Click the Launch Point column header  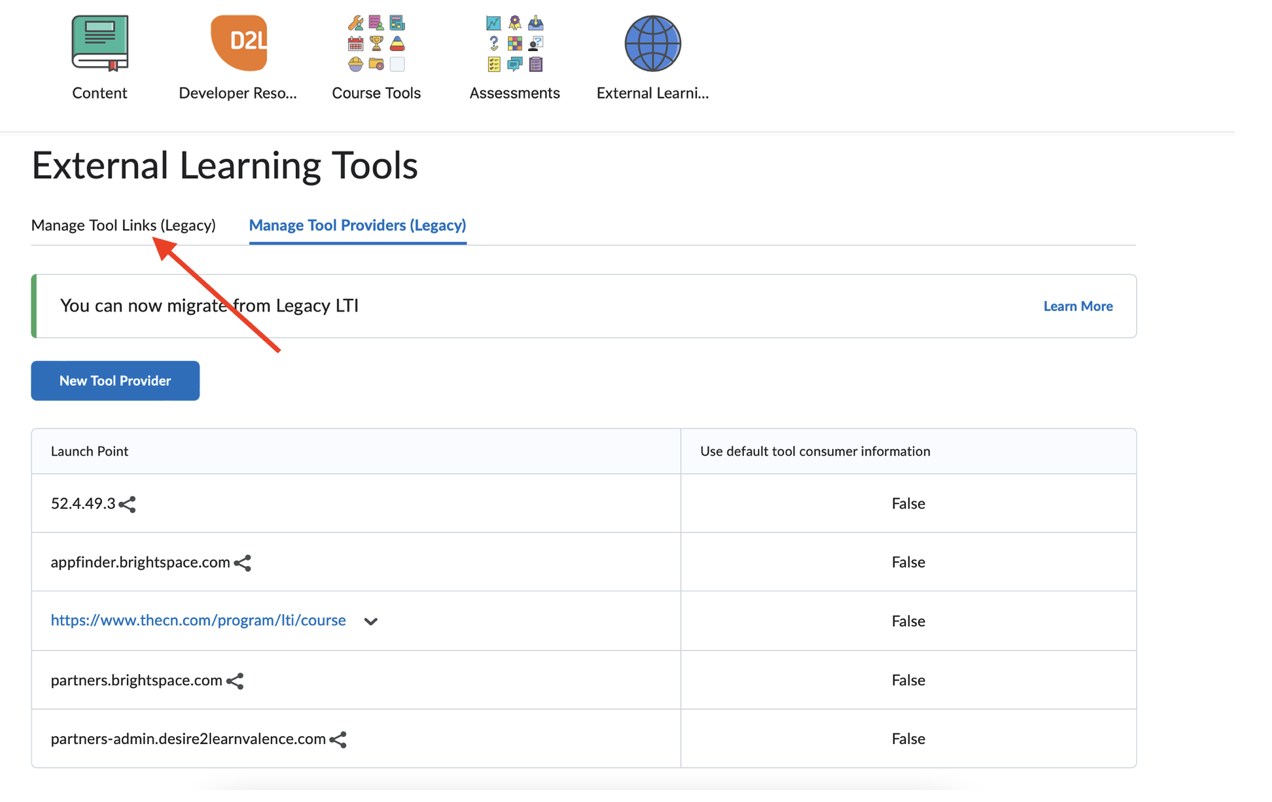(89, 451)
